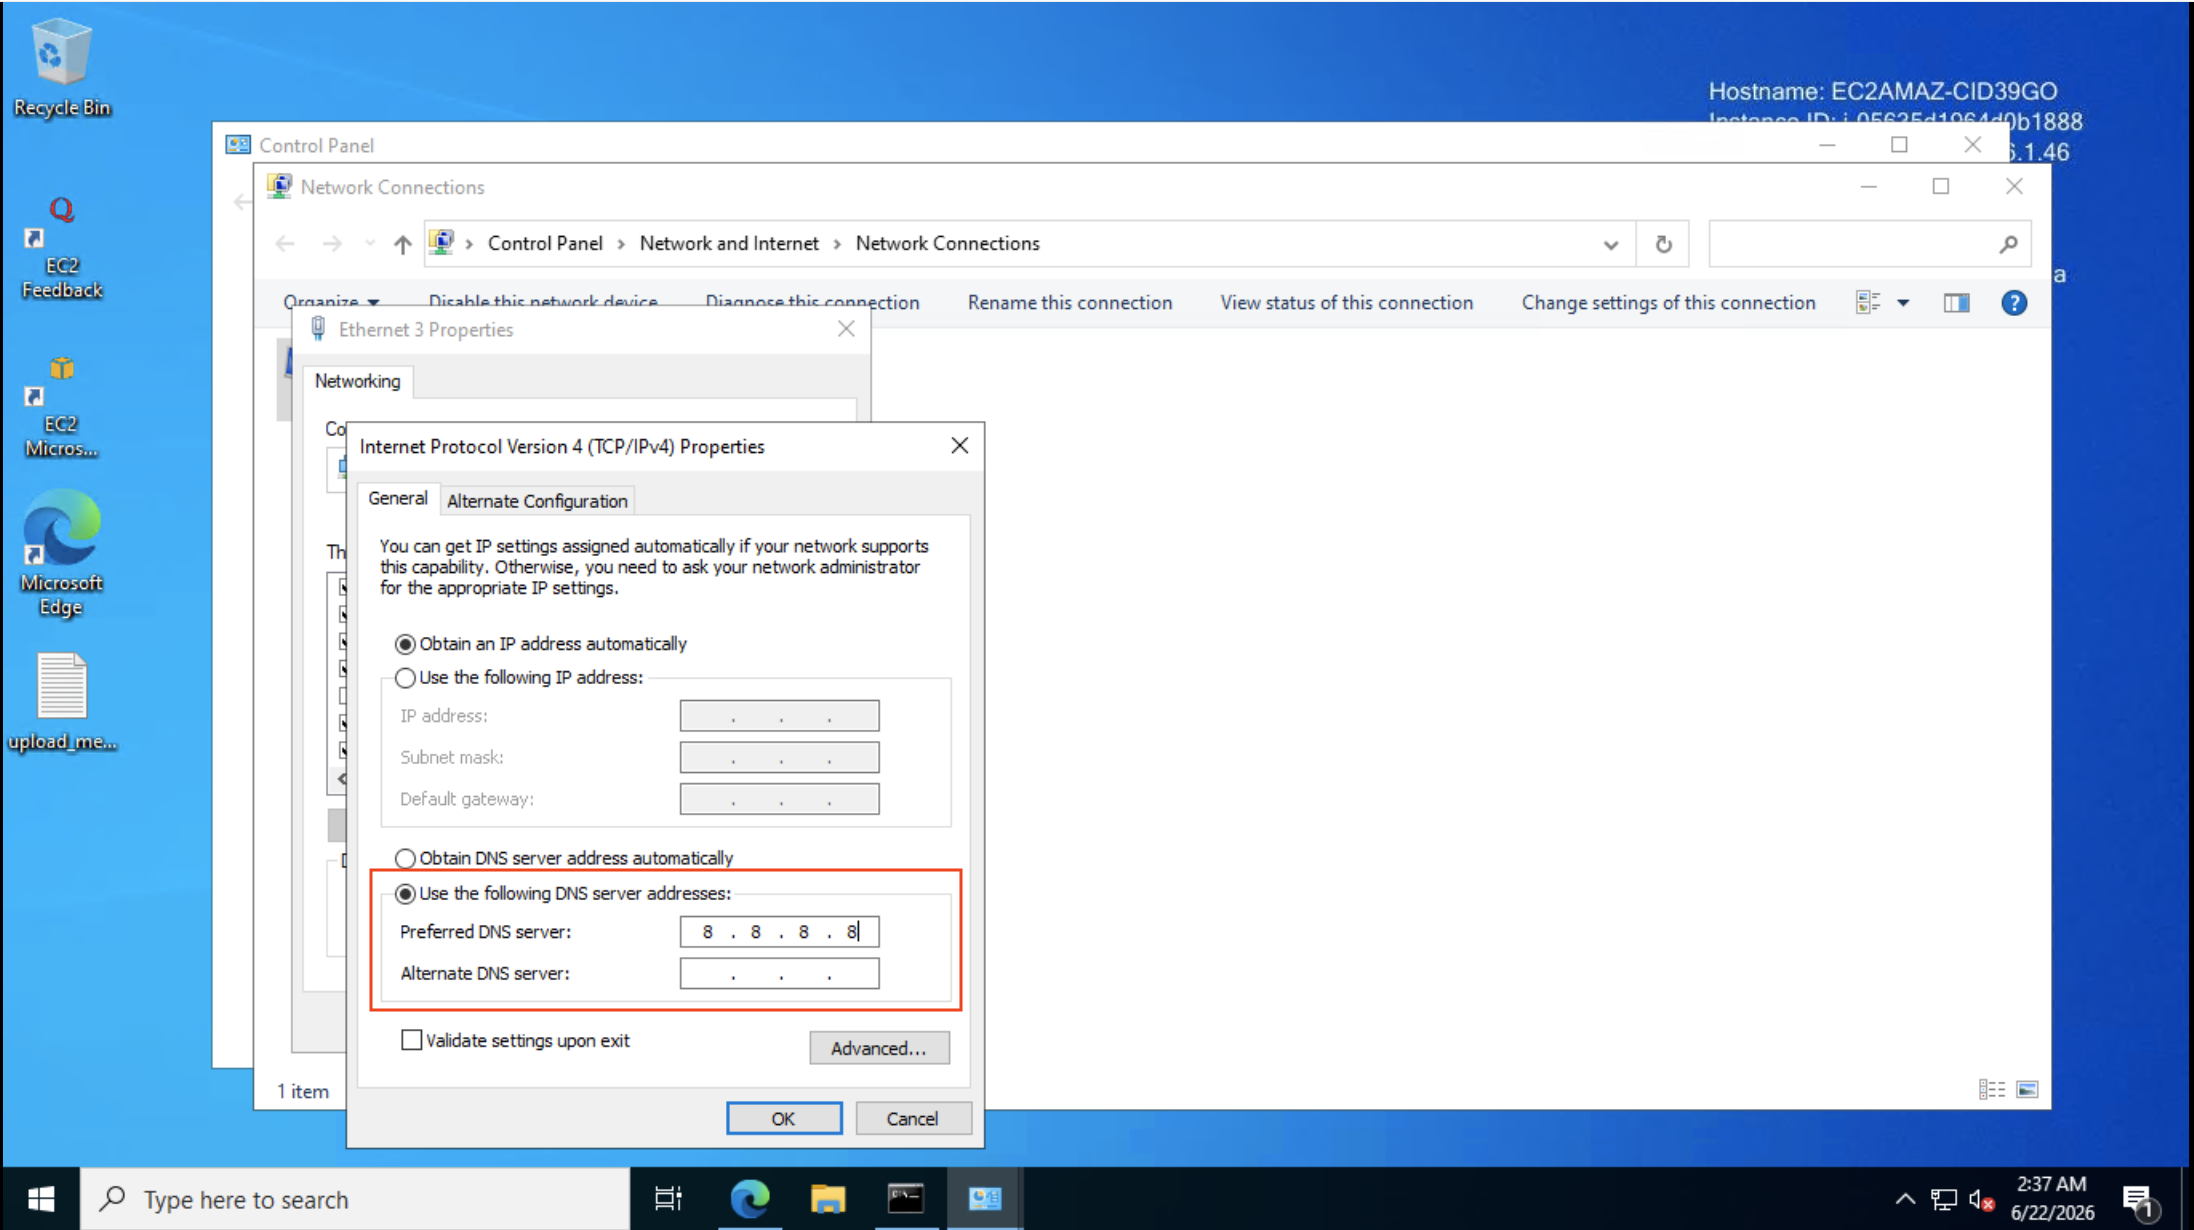Click the change your view icon
This screenshot has width=2194, height=1230.
(1867, 303)
